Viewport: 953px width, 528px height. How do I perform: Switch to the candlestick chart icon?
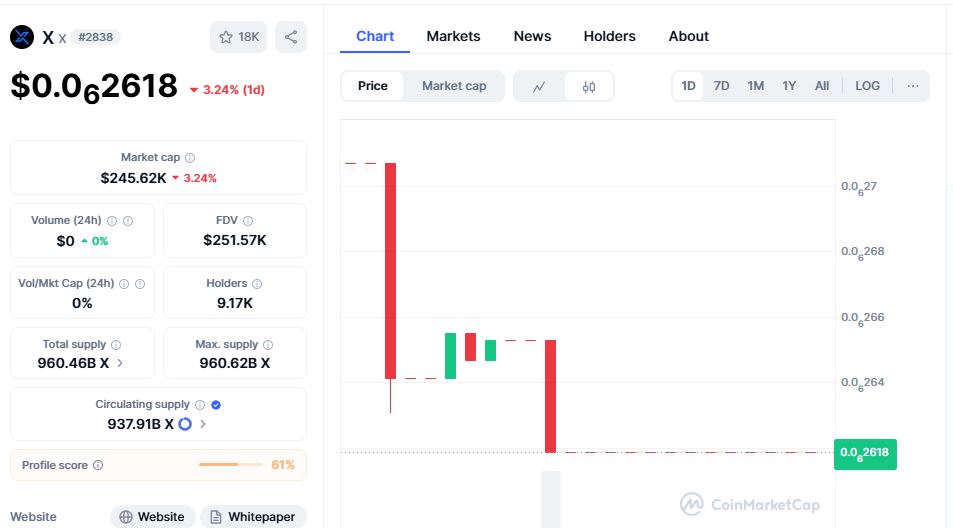pyautogui.click(x=589, y=86)
